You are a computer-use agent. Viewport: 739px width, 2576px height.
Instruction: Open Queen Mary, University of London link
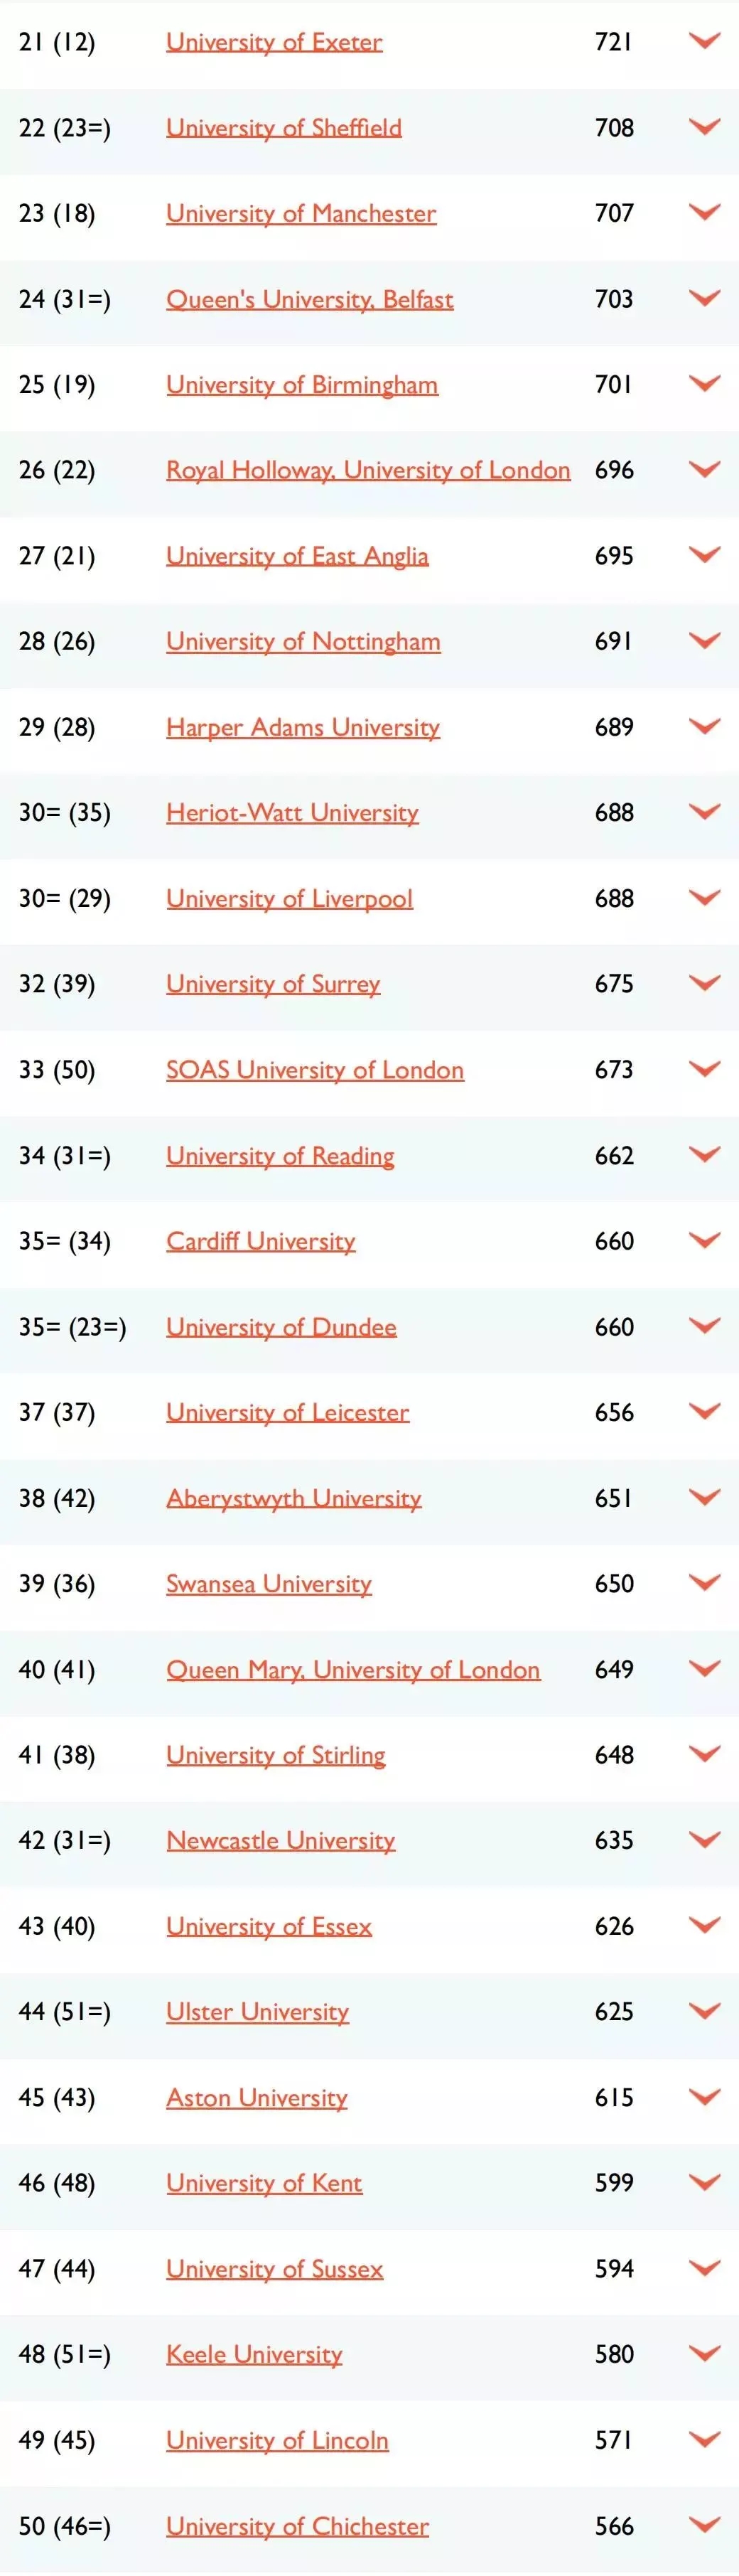(353, 1669)
